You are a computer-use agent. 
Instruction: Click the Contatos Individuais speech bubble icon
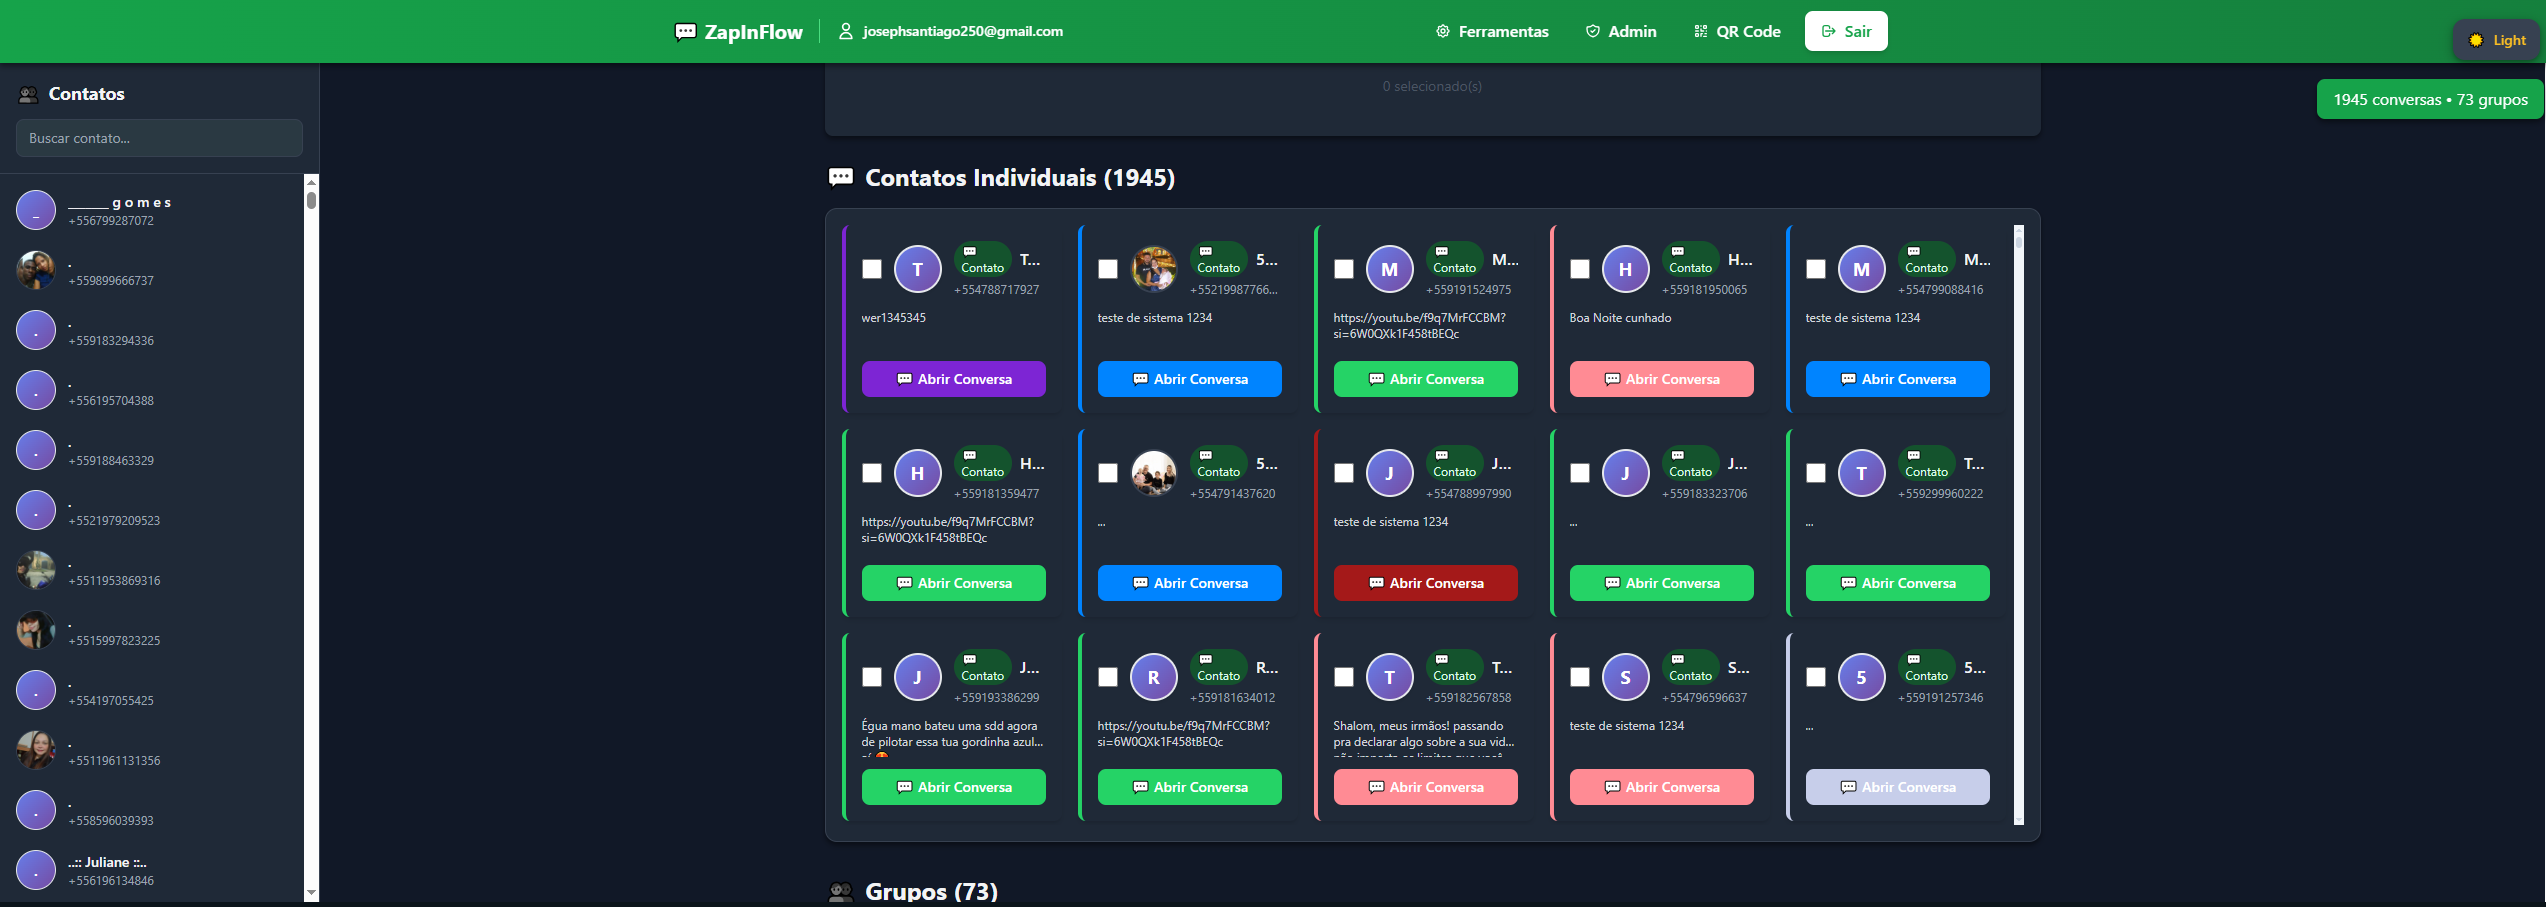pyautogui.click(x=841, y=178)
